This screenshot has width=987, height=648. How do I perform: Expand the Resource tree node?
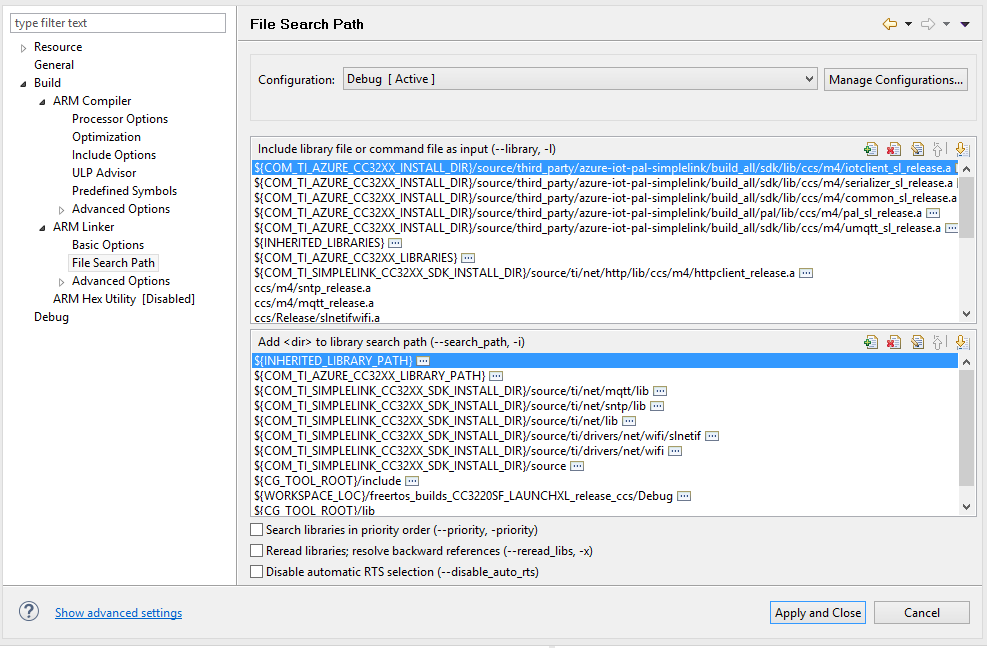pos(24,48)
